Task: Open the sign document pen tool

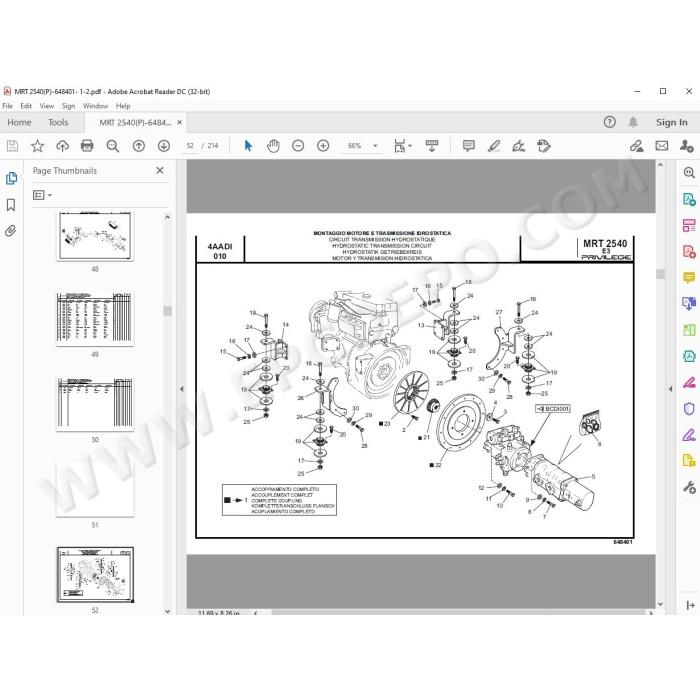Action: [x=518, y=146]
